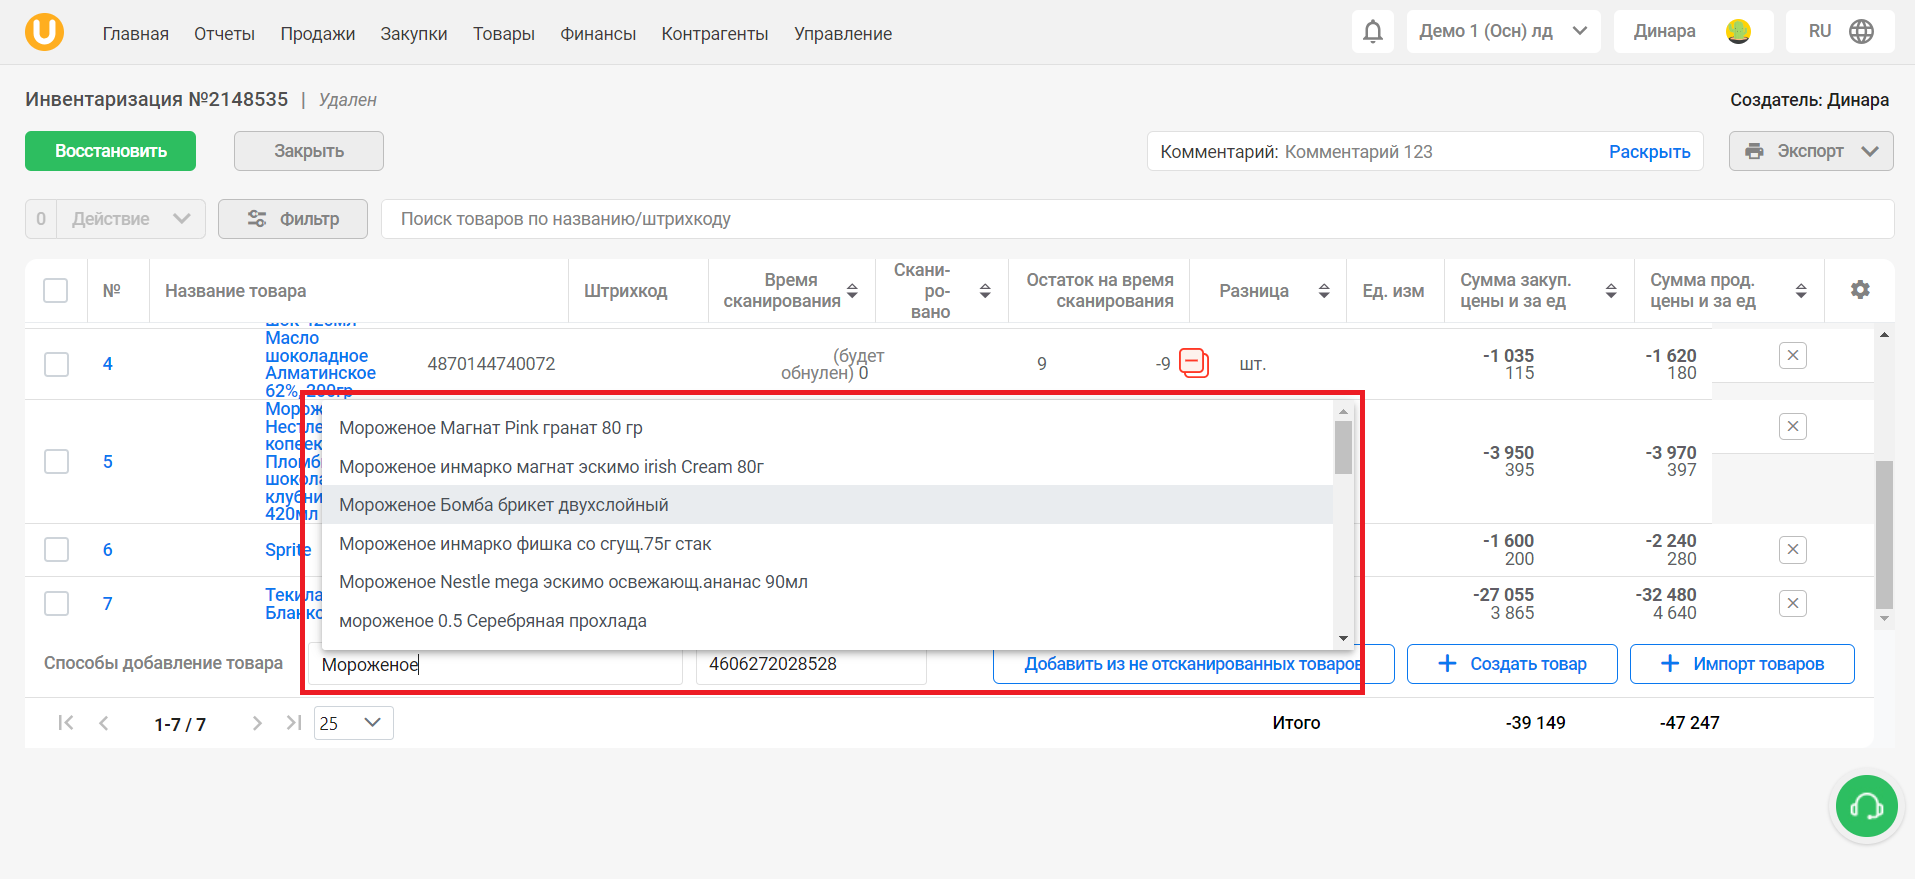Select Мороженое Nestle mega эскимо ананас
Image resolution: width=1915 pixels, height=879 pixels.
coord(828,582)
